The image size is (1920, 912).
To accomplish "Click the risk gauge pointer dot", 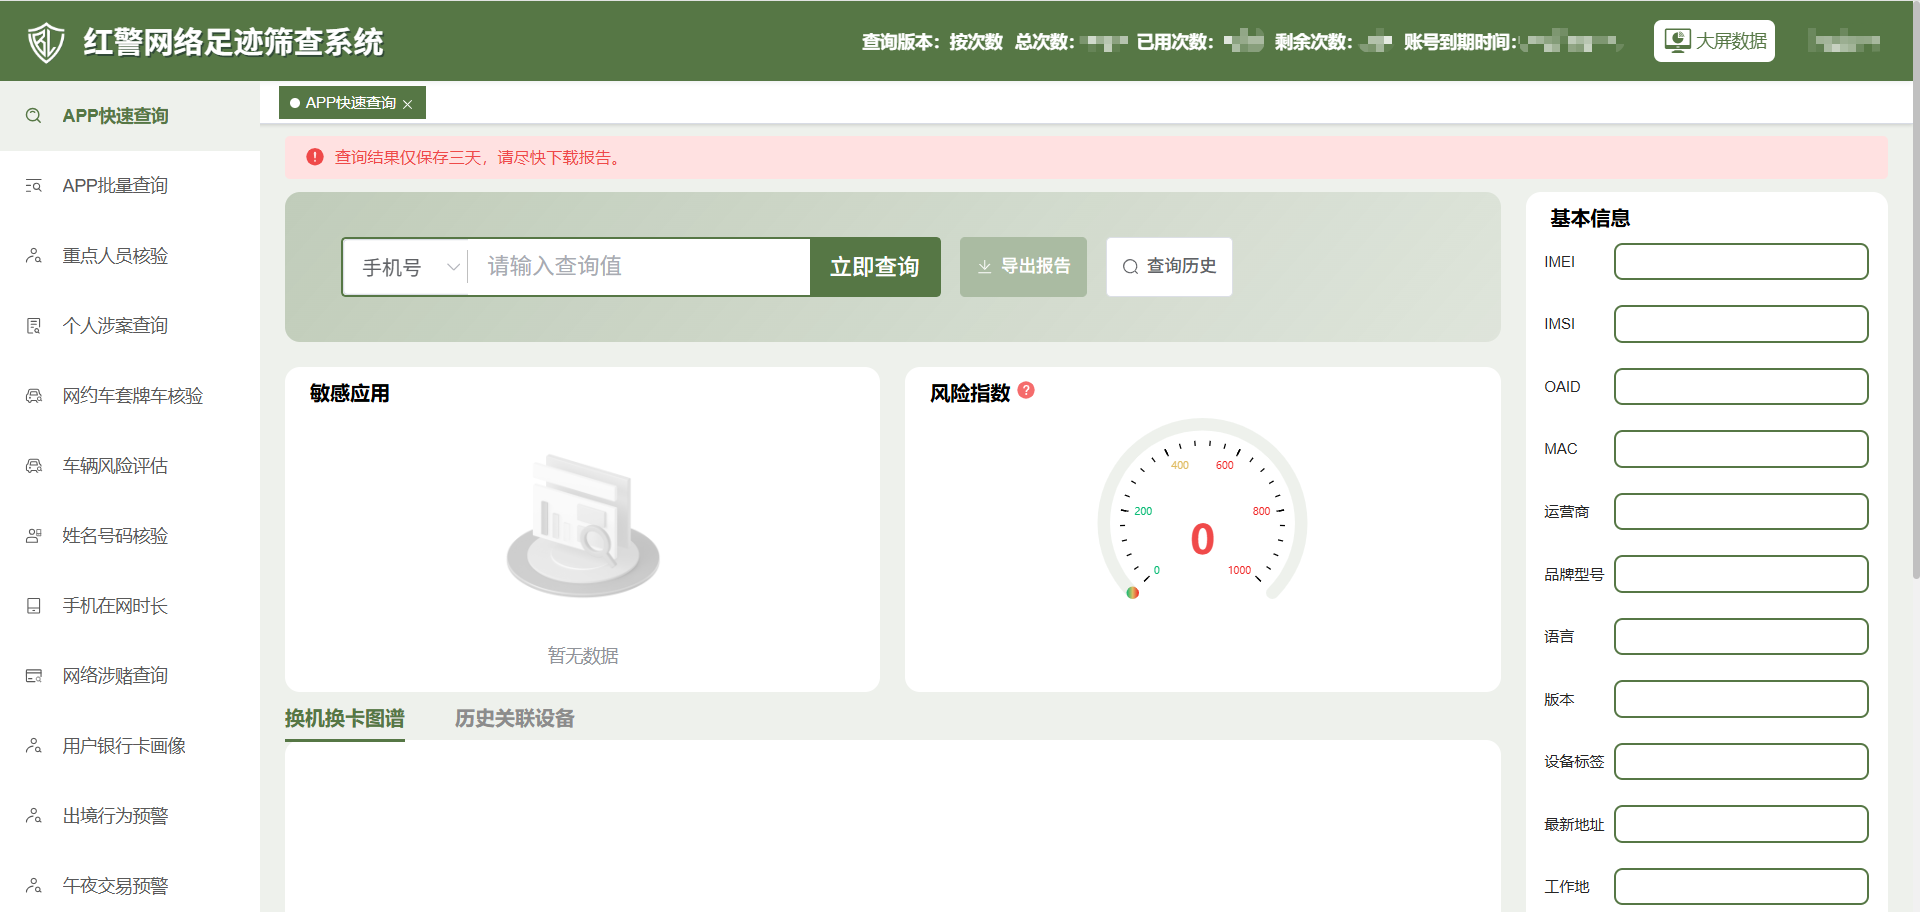I will coord(1133,593).
